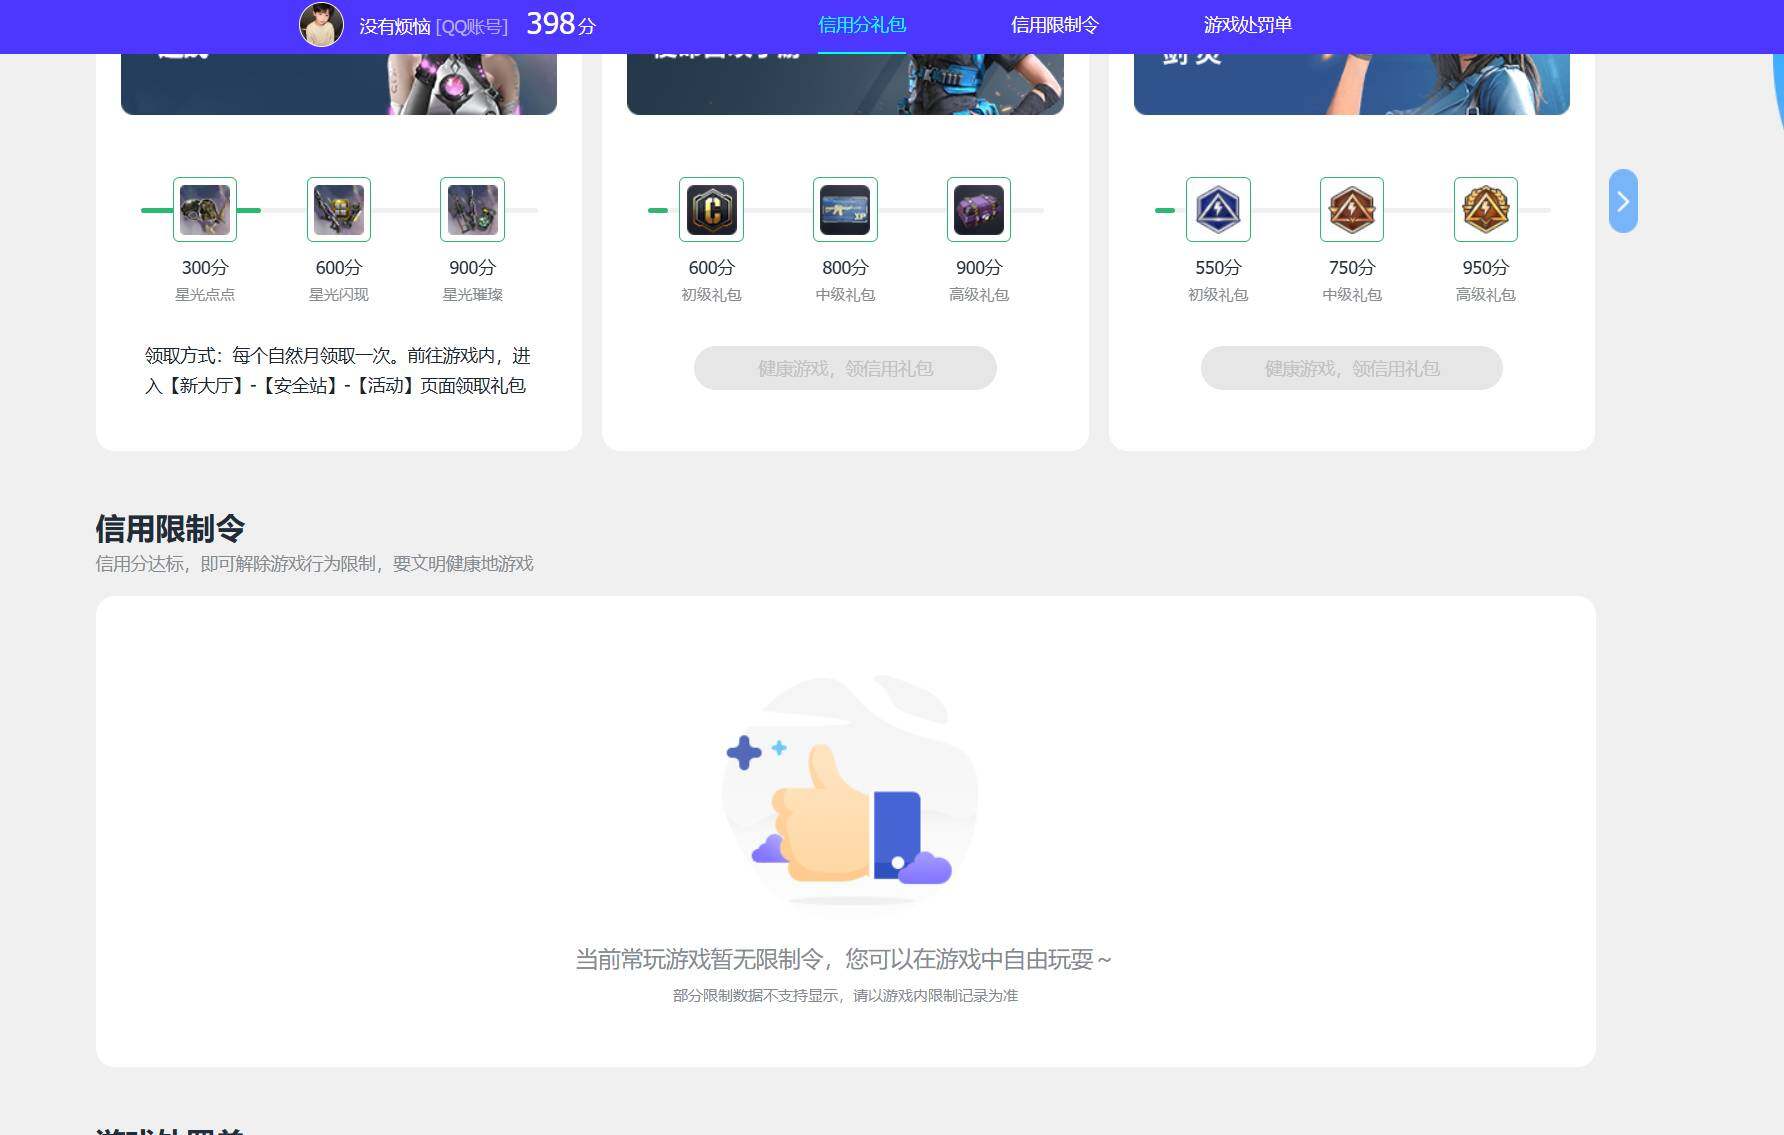Click the 950分 score label

(x=1486, y=268)
